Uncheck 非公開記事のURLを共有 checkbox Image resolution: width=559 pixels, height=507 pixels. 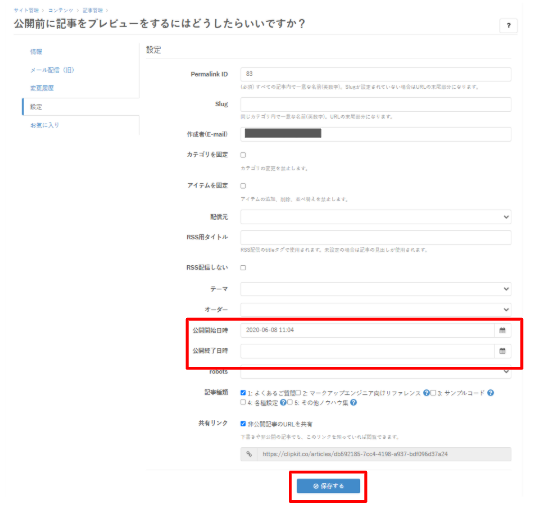click(243, 424)
